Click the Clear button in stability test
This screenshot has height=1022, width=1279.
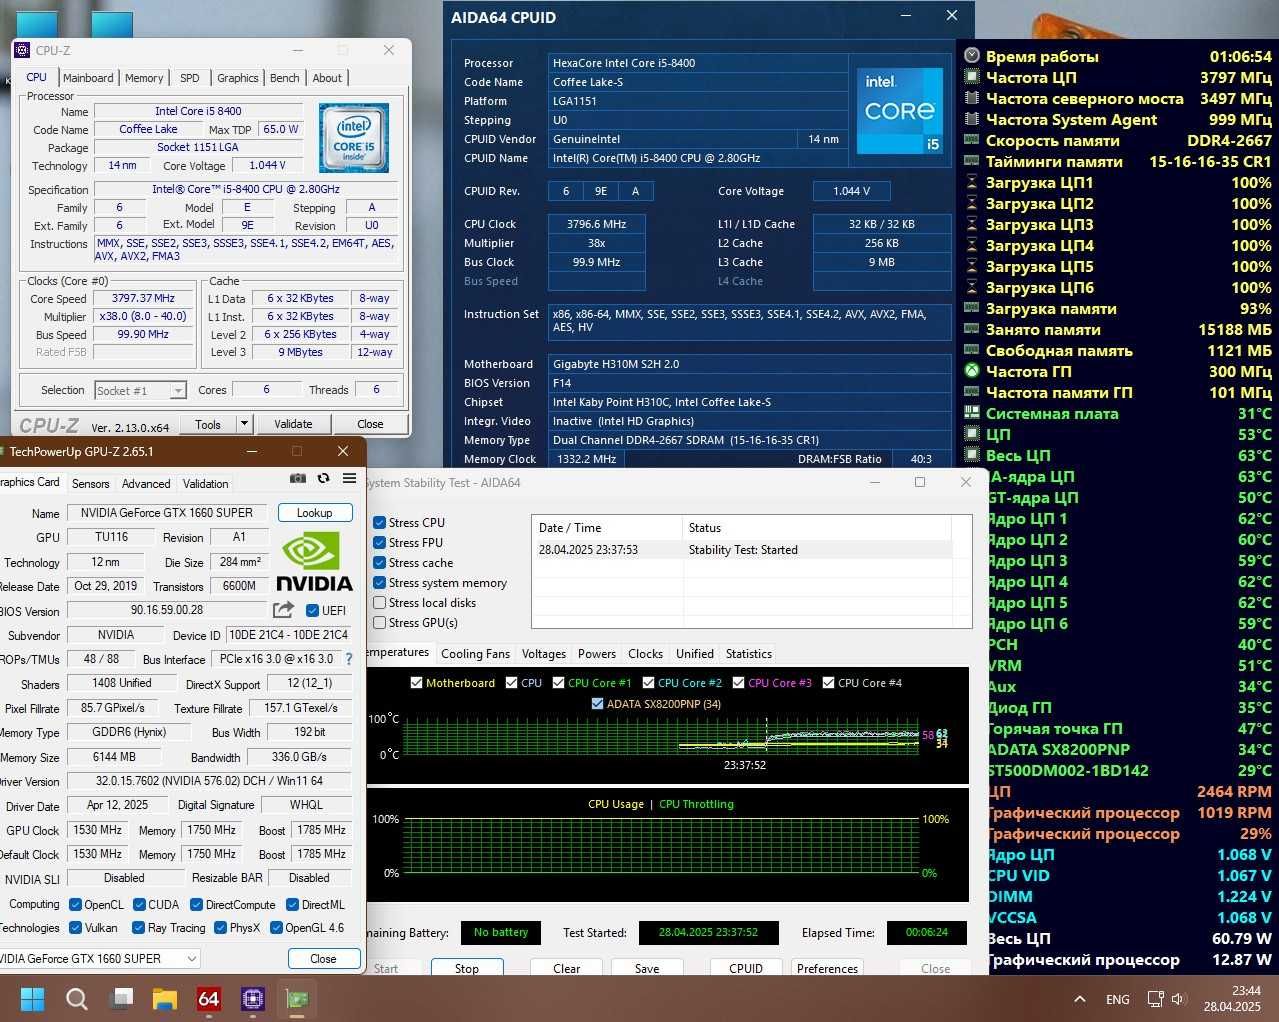tap(567, 968)
